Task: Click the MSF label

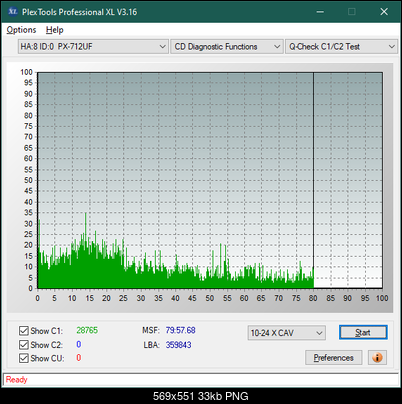Action: pyautogui.click(x=151, y=330)
